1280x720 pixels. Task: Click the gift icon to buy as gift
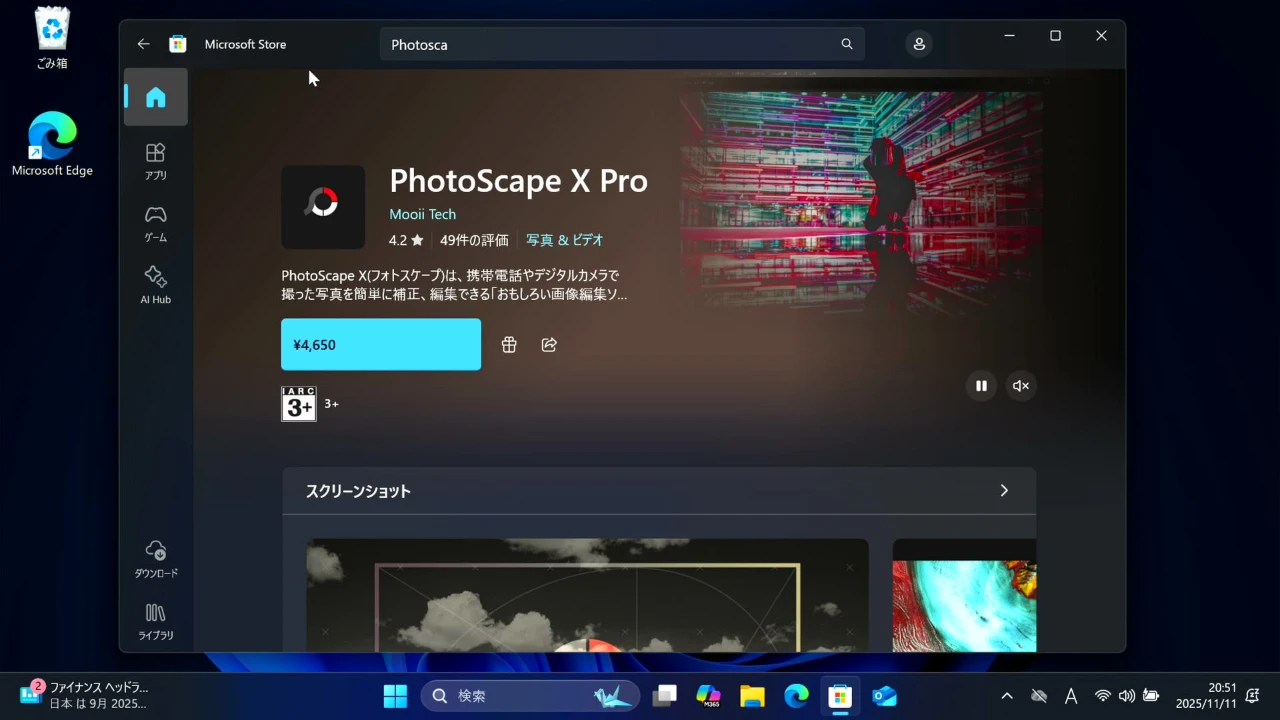pyautogui.click(x=509, y=345)
